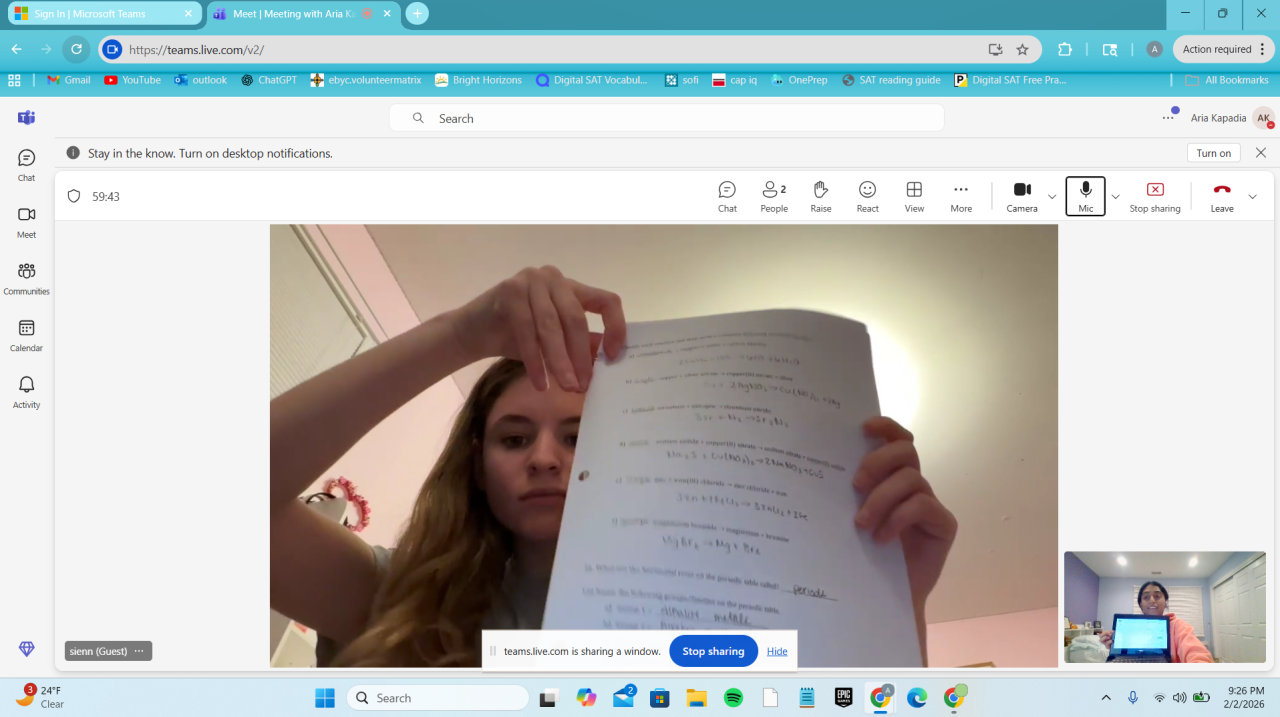Toggle the Mic mute
The image size is (1280, 717).
[1086, 196]
